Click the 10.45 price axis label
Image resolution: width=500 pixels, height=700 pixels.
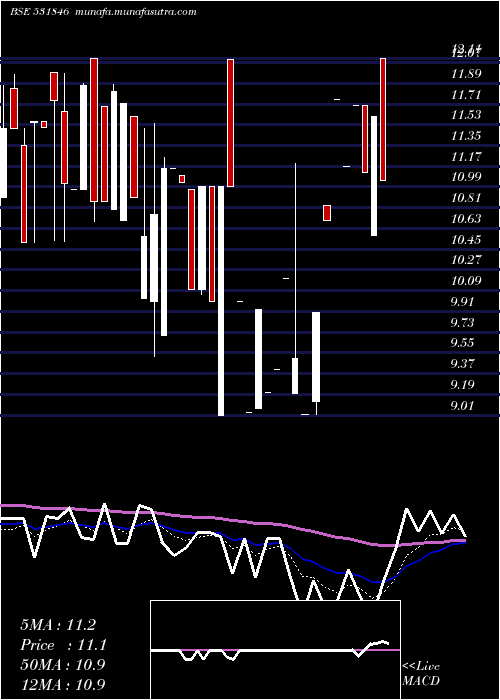pos(466,240)
